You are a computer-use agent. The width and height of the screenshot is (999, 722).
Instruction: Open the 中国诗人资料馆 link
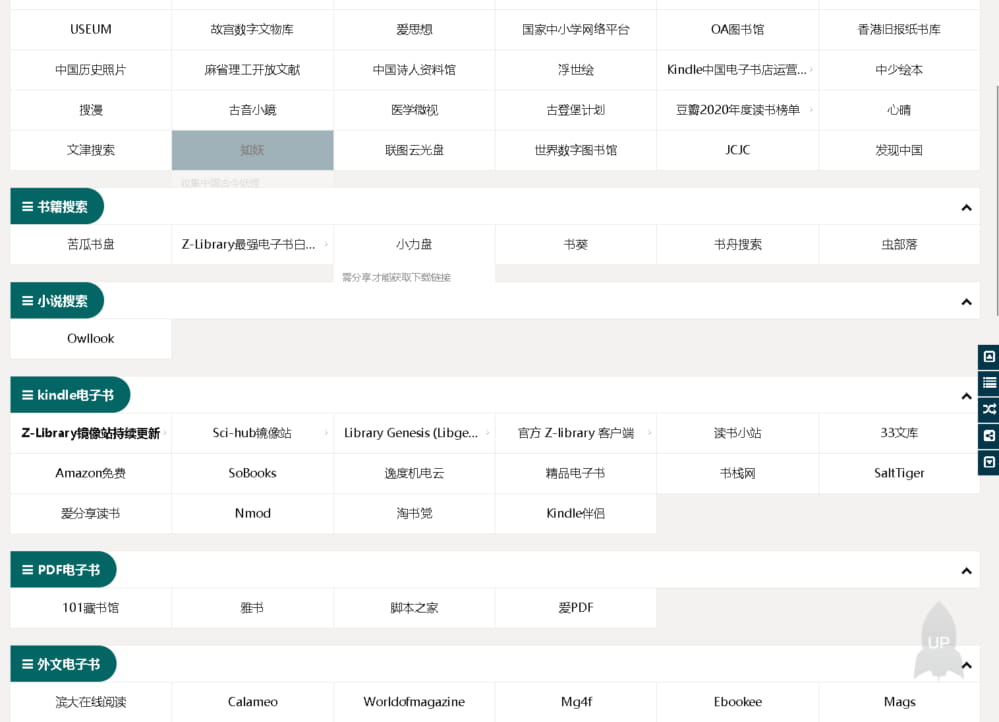(x=414, y=69)
